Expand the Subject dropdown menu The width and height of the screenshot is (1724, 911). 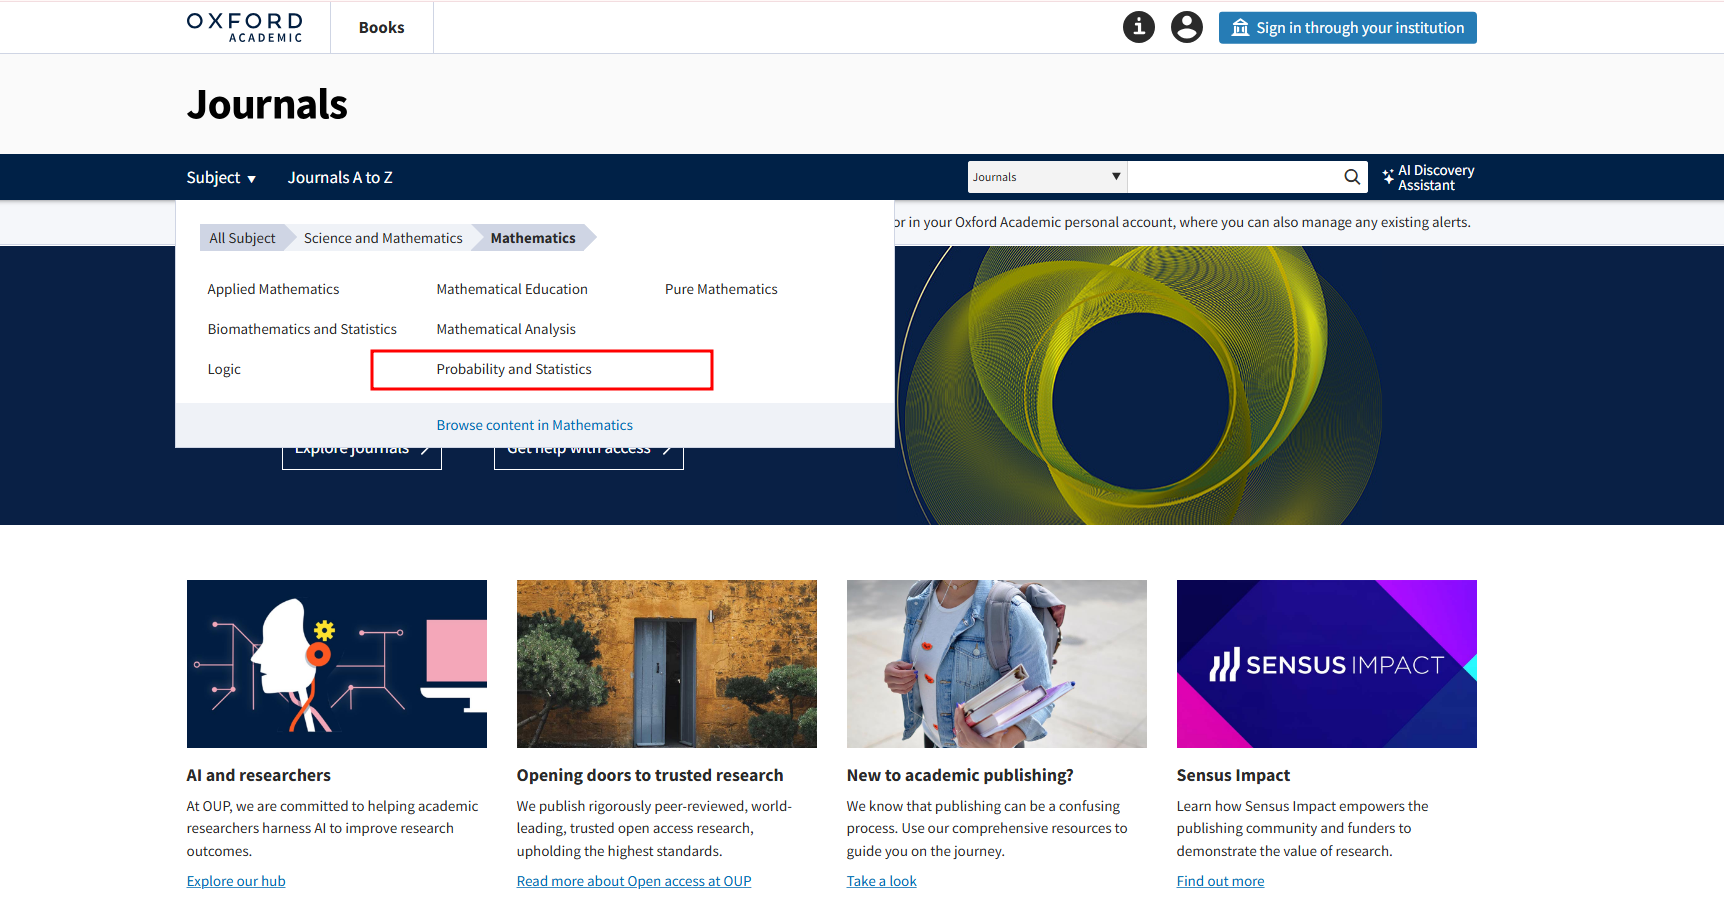pos(221,178)
